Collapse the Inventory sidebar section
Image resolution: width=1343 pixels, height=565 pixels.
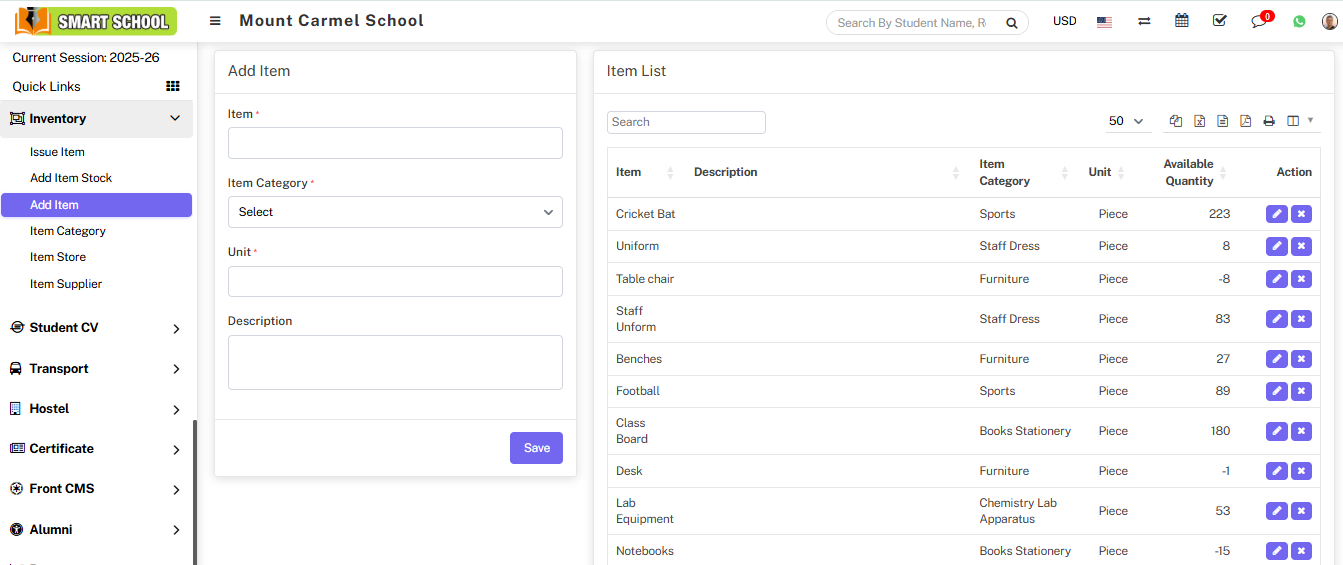[96, 118]
